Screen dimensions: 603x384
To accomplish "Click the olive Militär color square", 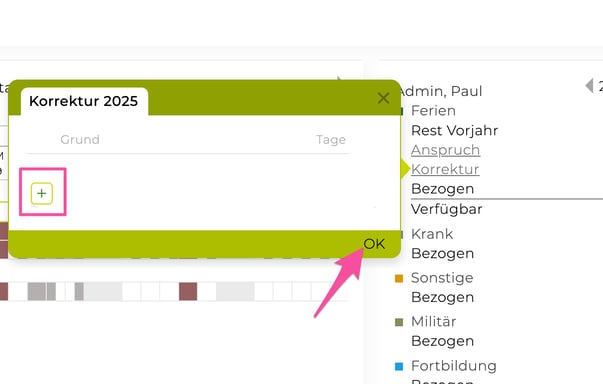I will pyautogui.click(x=399, y=322).
